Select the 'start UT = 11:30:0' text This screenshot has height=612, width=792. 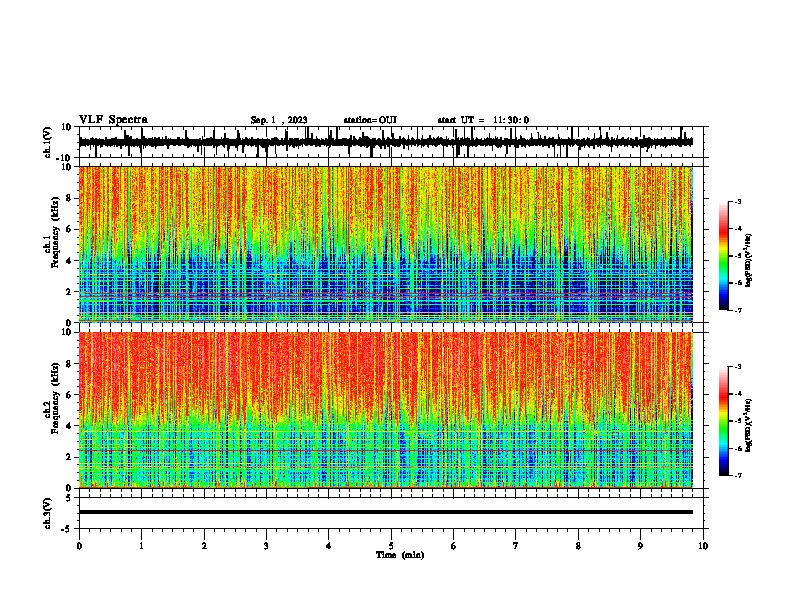click(x=483, y=120)
